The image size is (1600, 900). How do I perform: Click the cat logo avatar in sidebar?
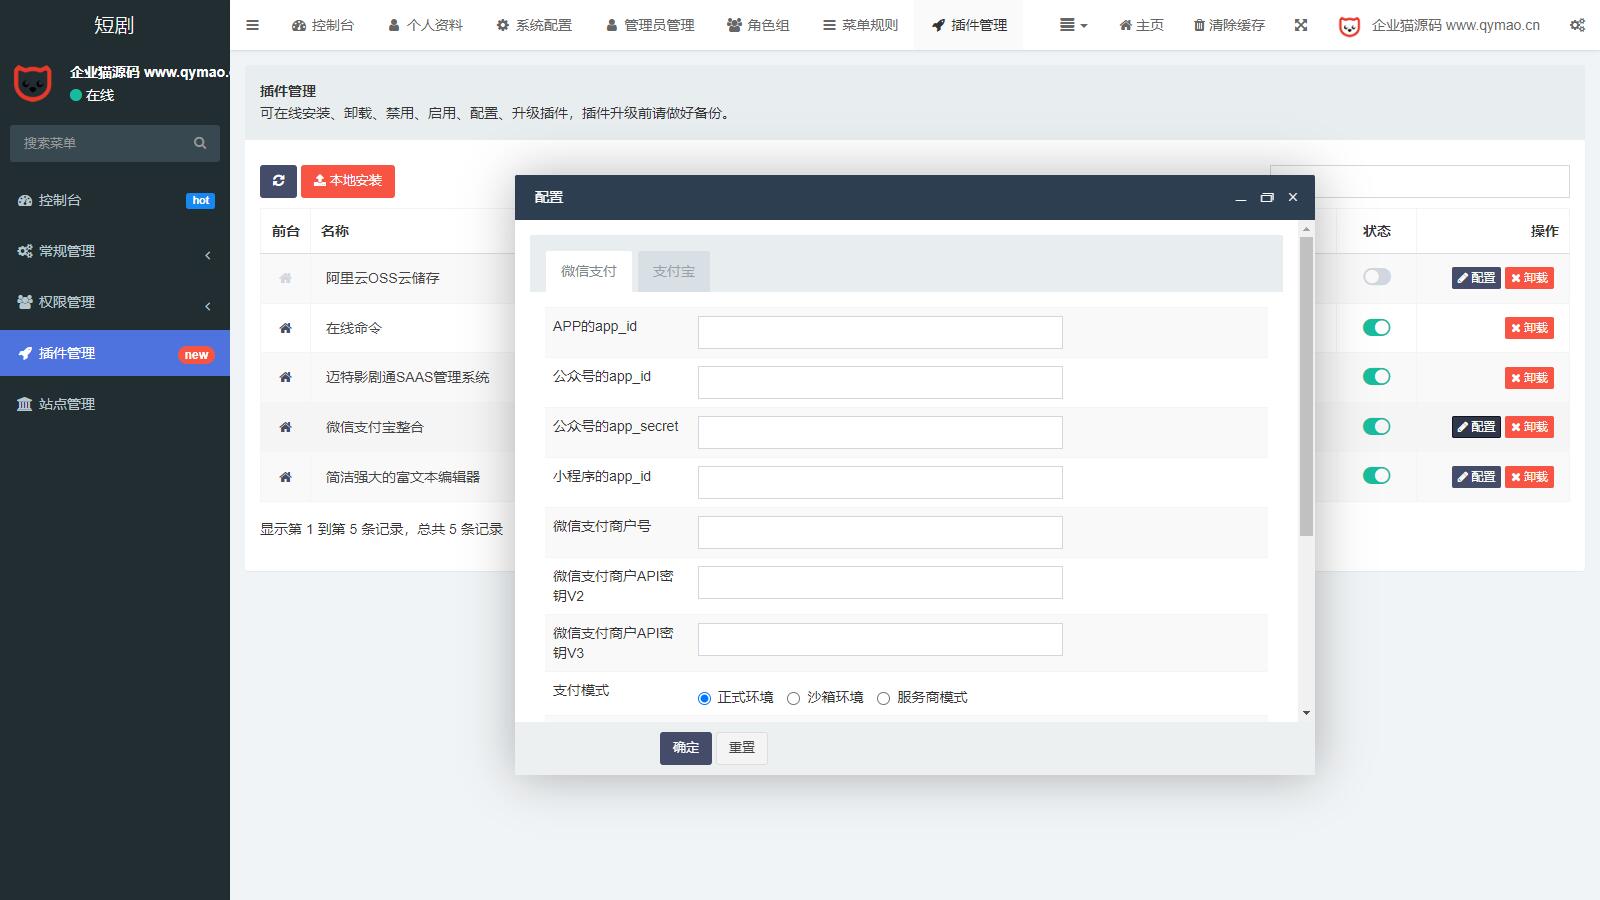33,83
